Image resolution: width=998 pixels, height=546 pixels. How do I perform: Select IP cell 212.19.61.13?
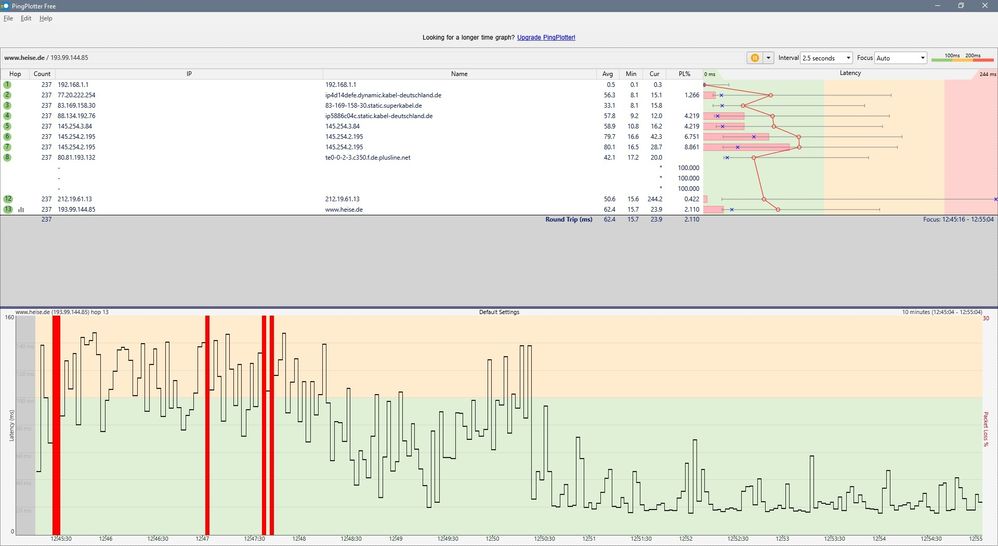(x=74, y=199)
